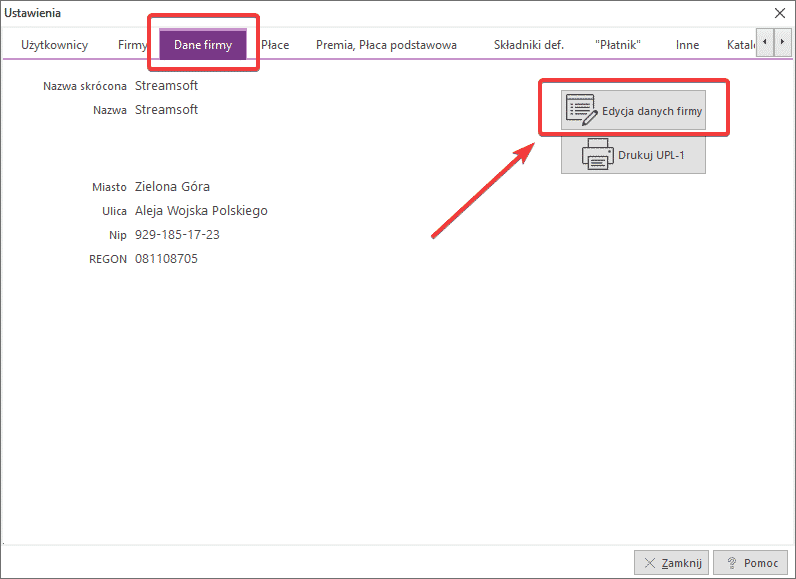The image size is (796, 579).
Task: Switch to Premia, Płaca podstawowa tab
Action: [386, 45]
